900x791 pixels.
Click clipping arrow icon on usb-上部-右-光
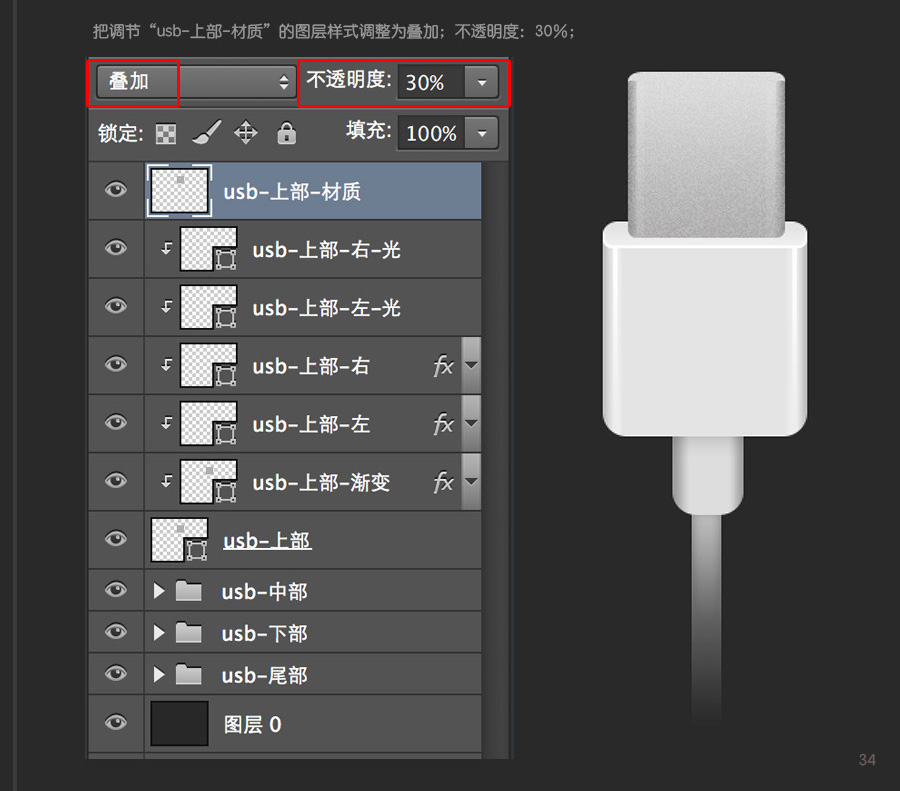click(166, 249)
